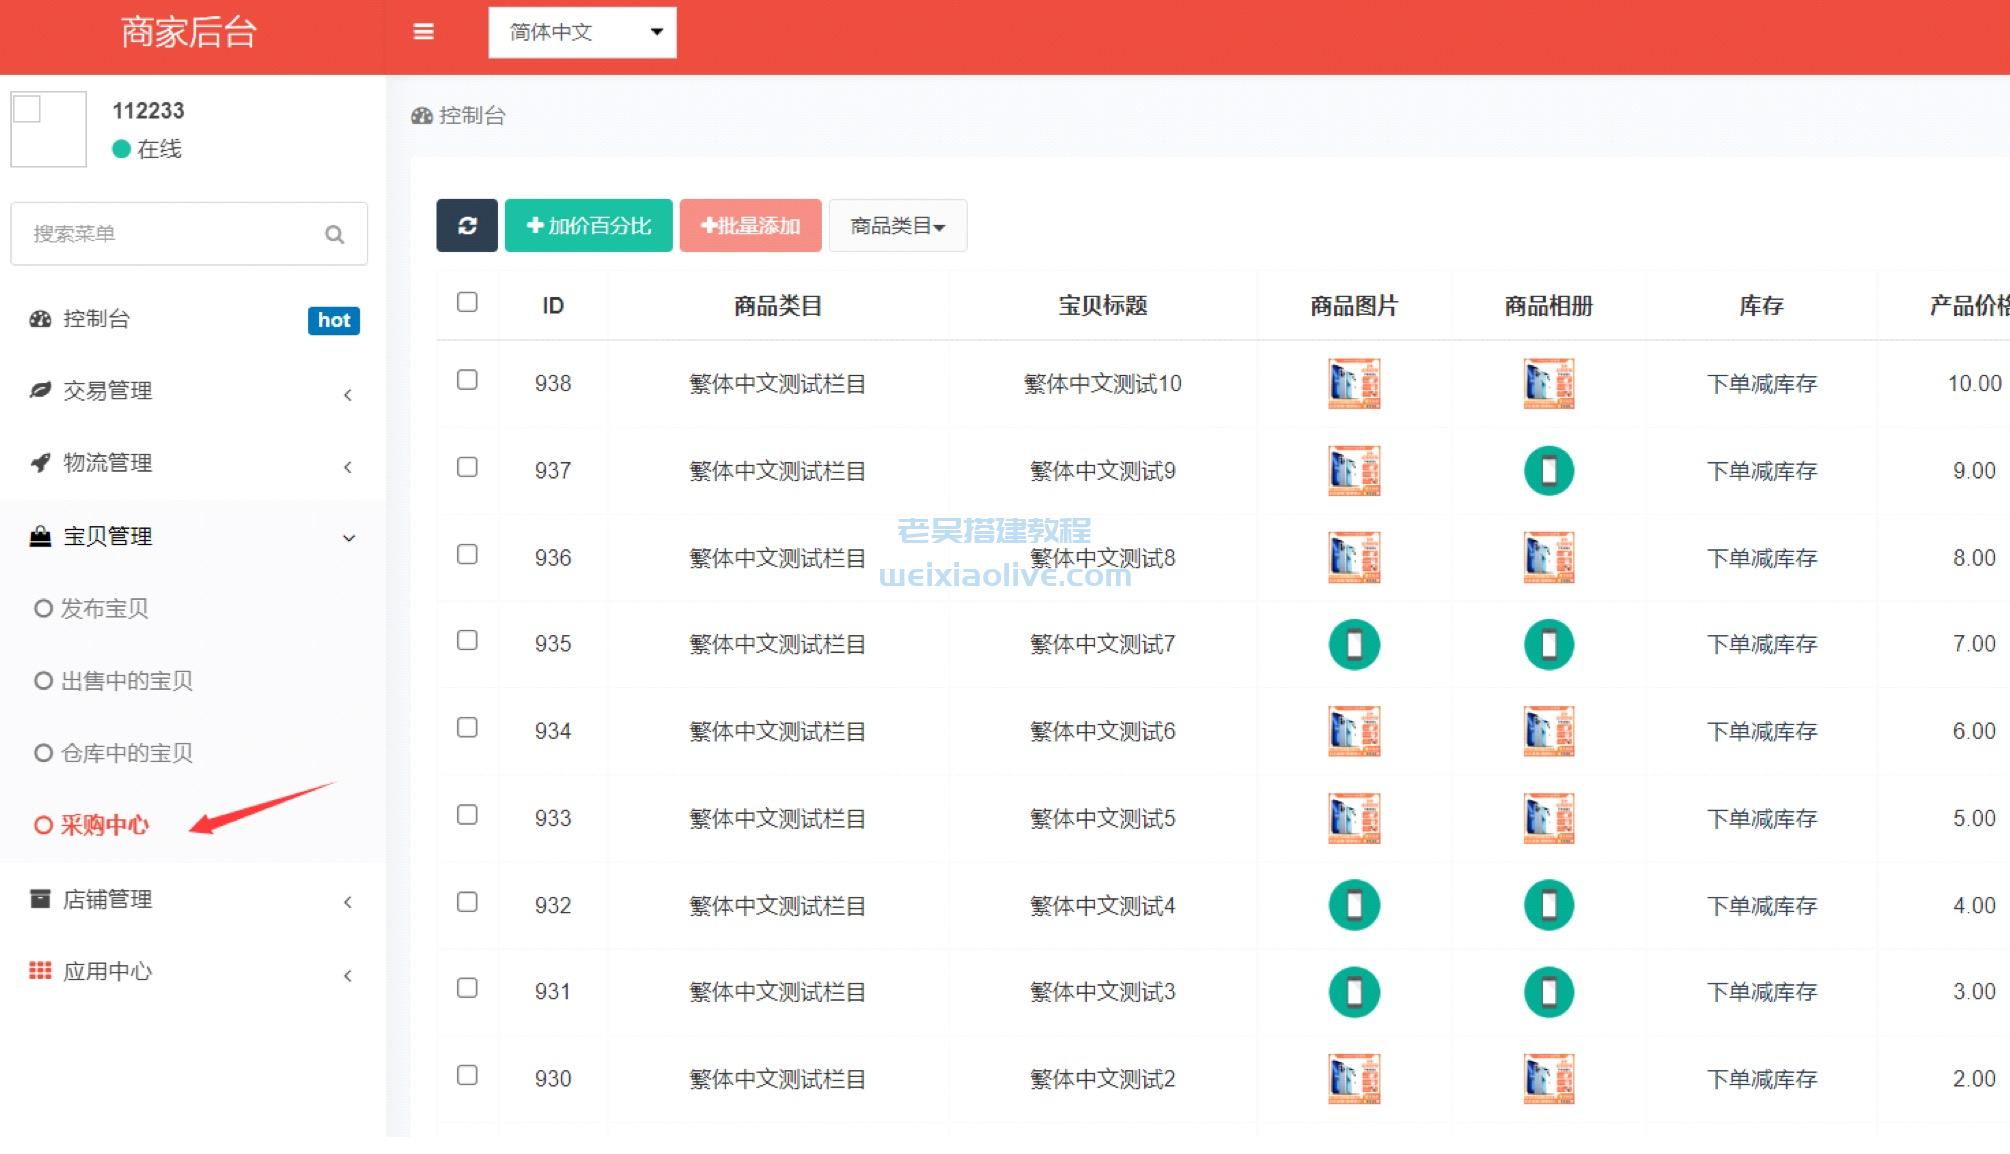This screenshot has width=2010, height=1154.
Task: Check the row checkbox for ID 938
Action: coord(467,380)
